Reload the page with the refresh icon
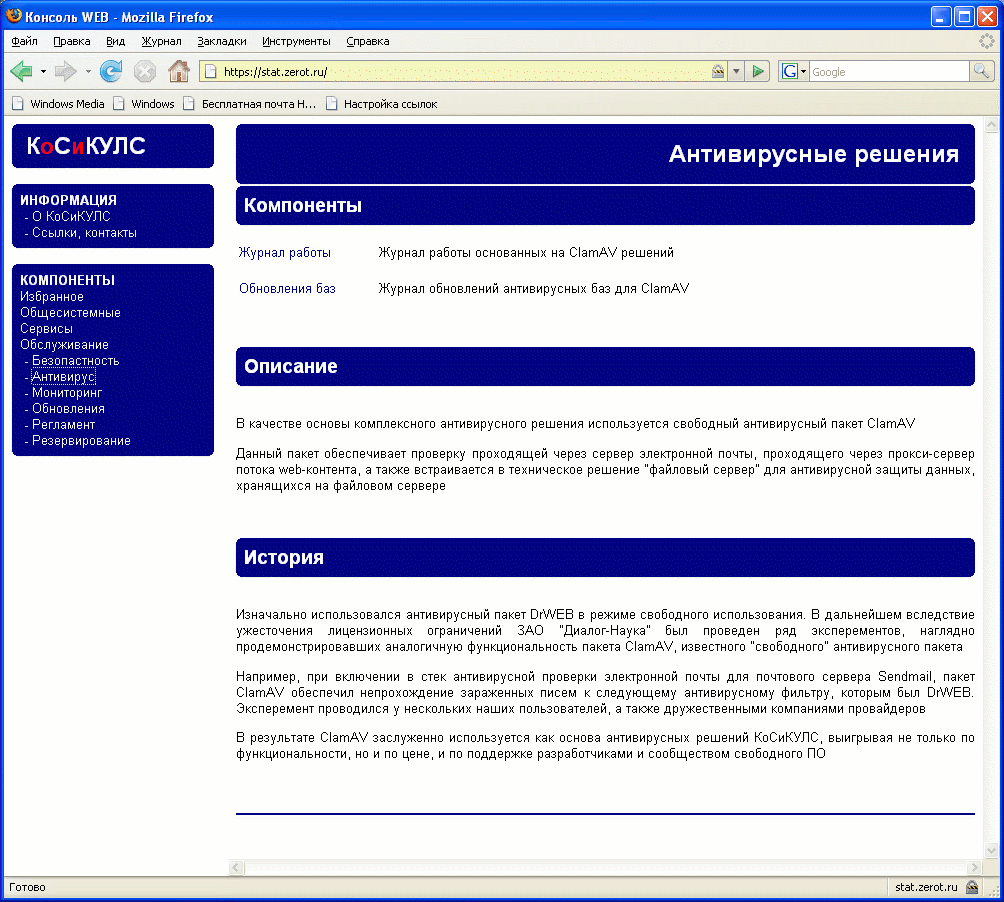 (111, 71)
